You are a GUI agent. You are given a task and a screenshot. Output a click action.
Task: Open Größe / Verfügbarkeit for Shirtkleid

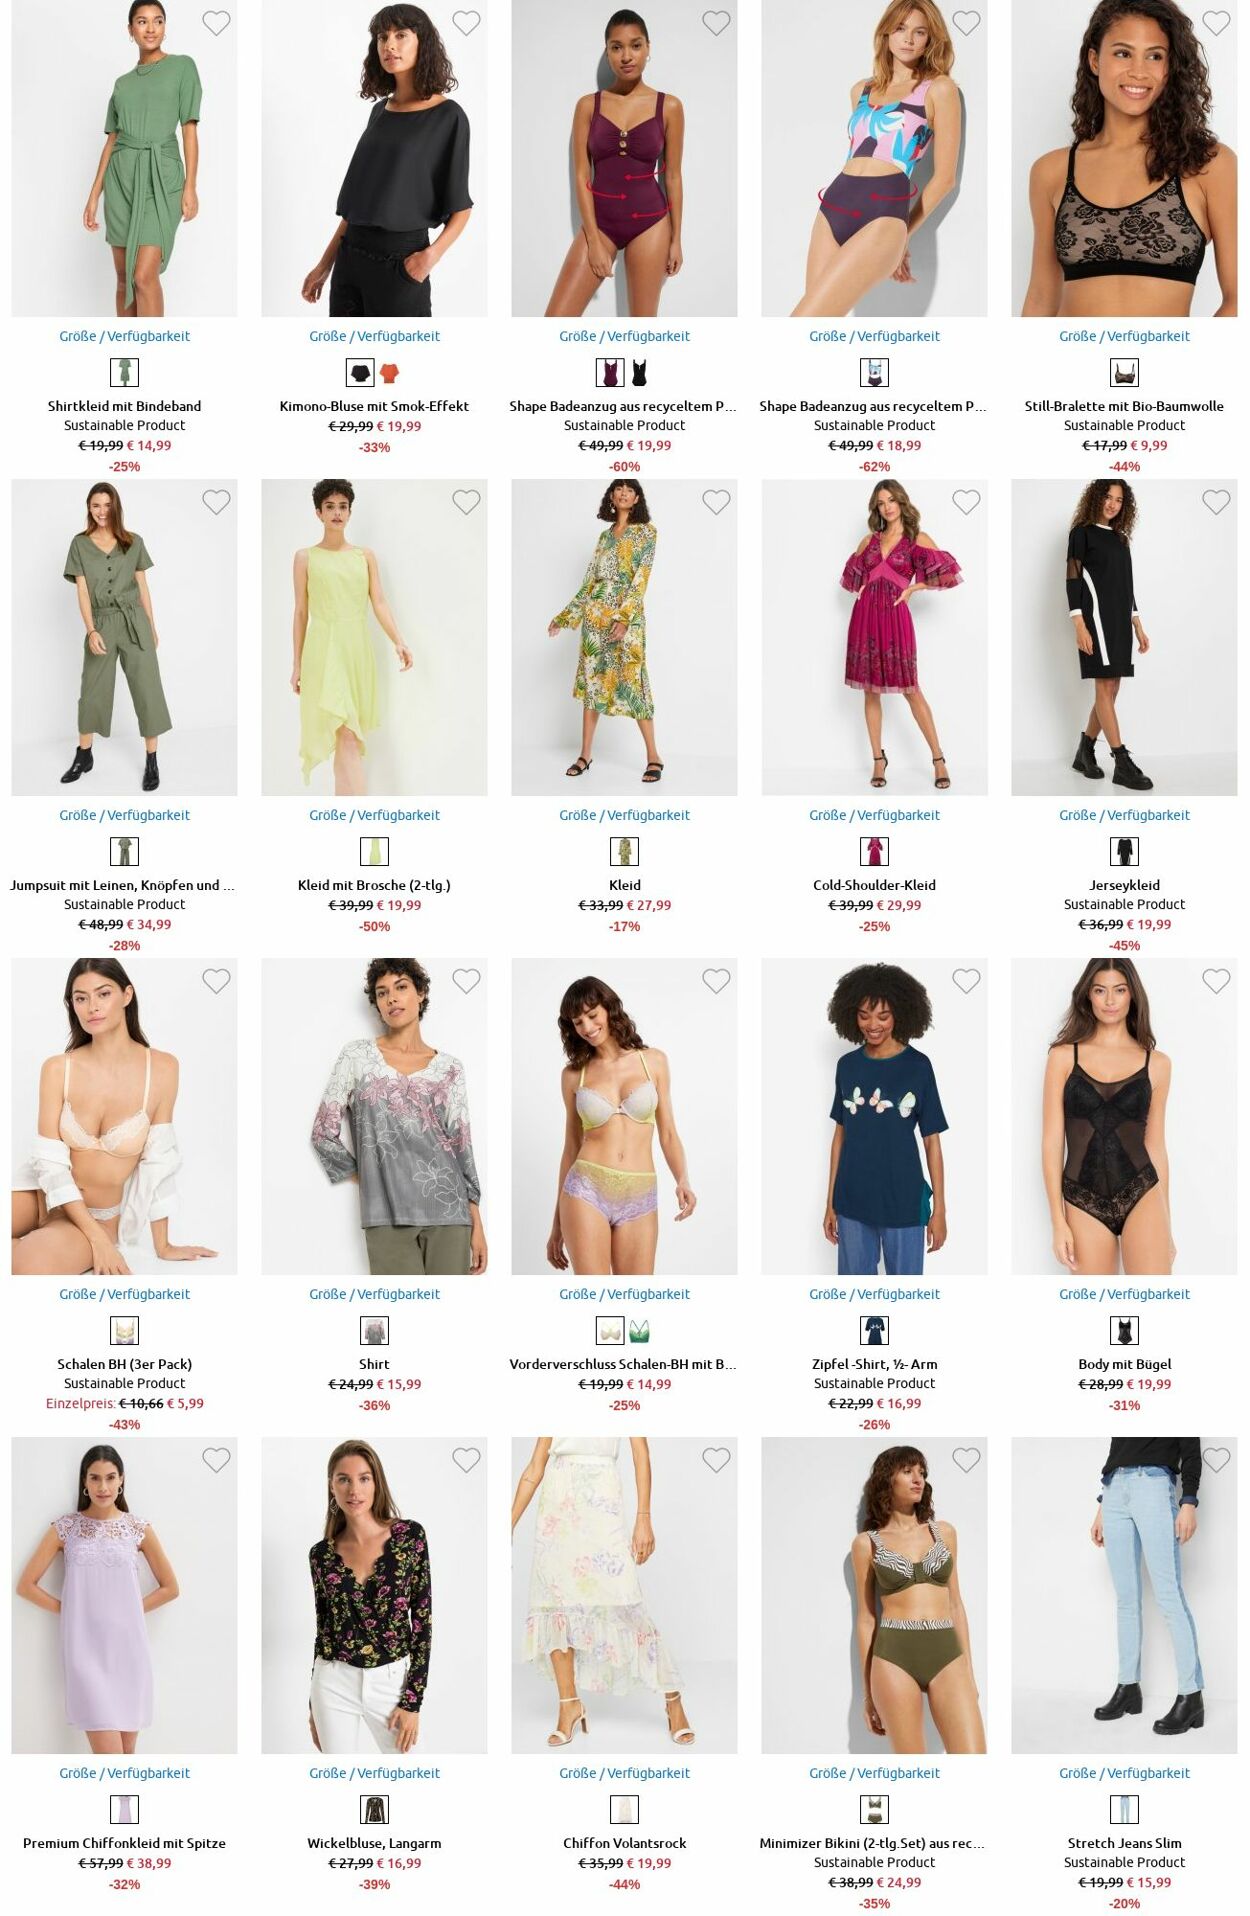[x=124, y=336]
